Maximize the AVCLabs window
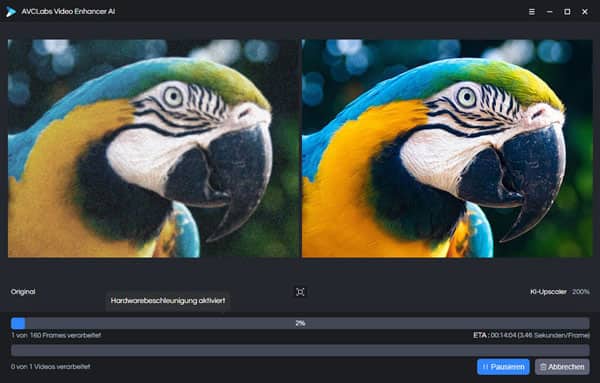 click(567, 12)
